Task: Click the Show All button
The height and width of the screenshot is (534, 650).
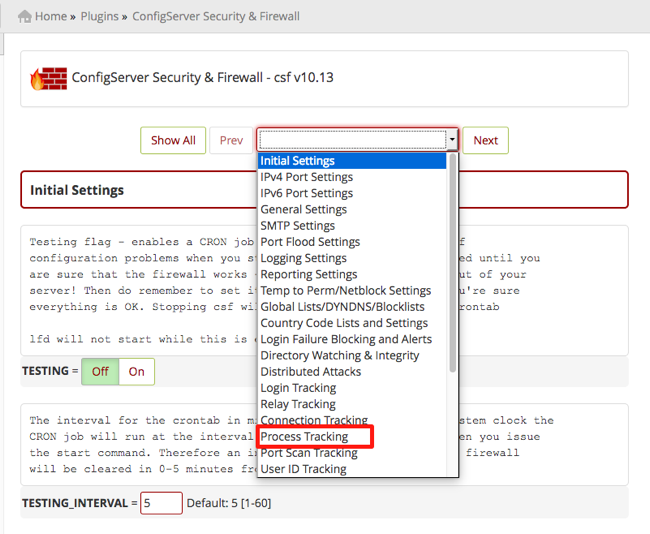Action: (173, 141)
